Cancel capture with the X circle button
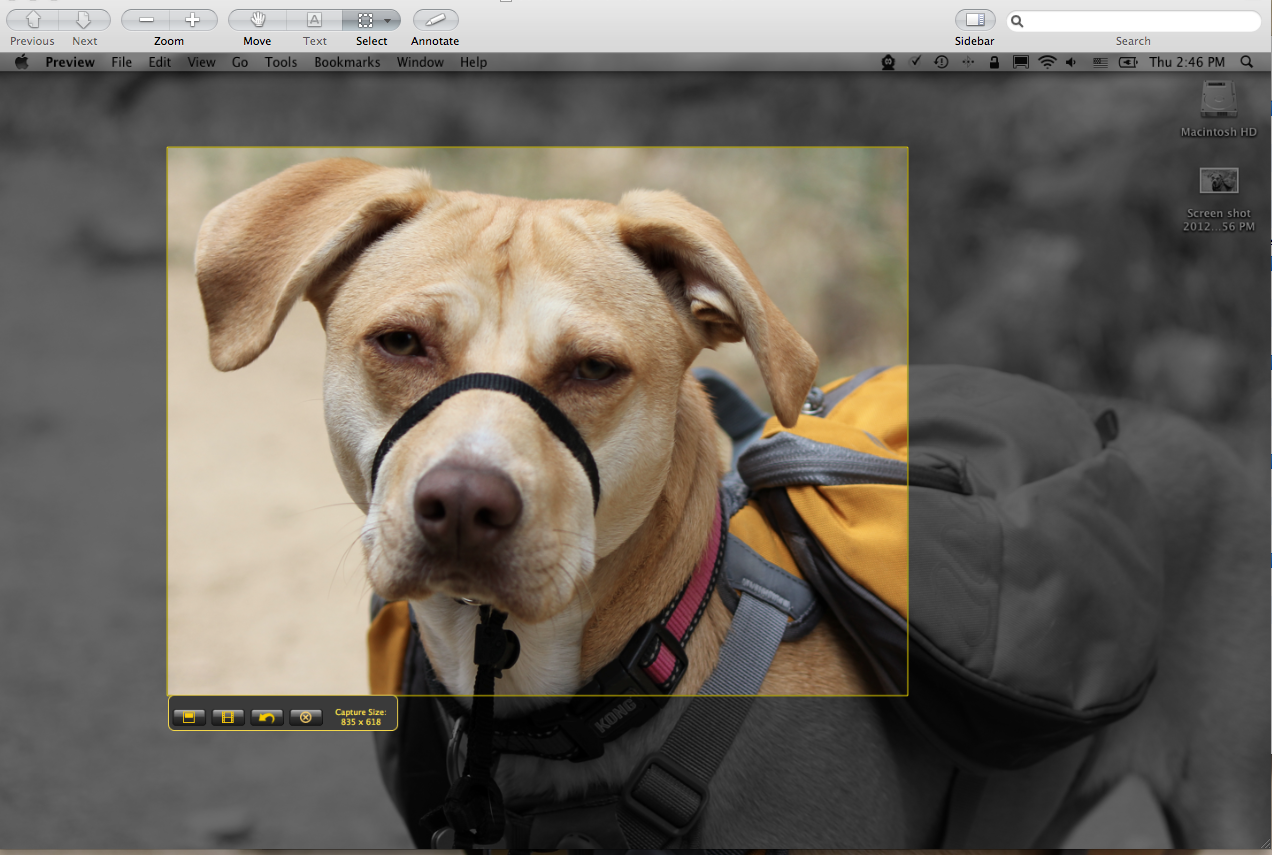The width and height of the screenshot is (1272, 855). pos(306,717)
